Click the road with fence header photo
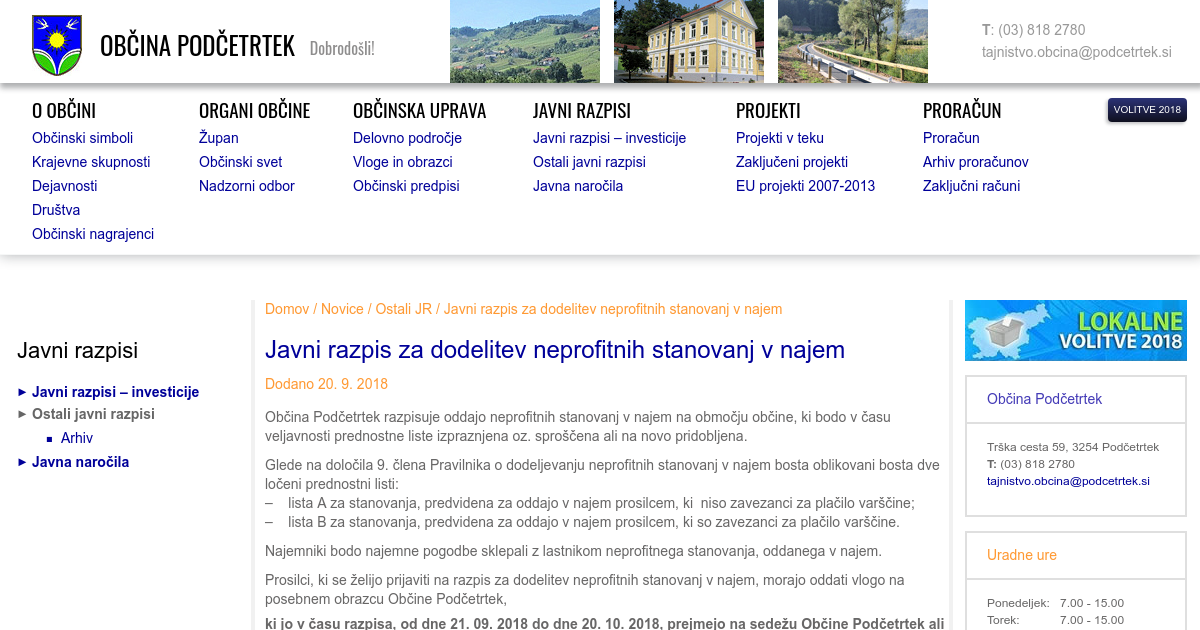This screenshot has width=1200, height=630. pyautogui.click(x=852, y=41)
